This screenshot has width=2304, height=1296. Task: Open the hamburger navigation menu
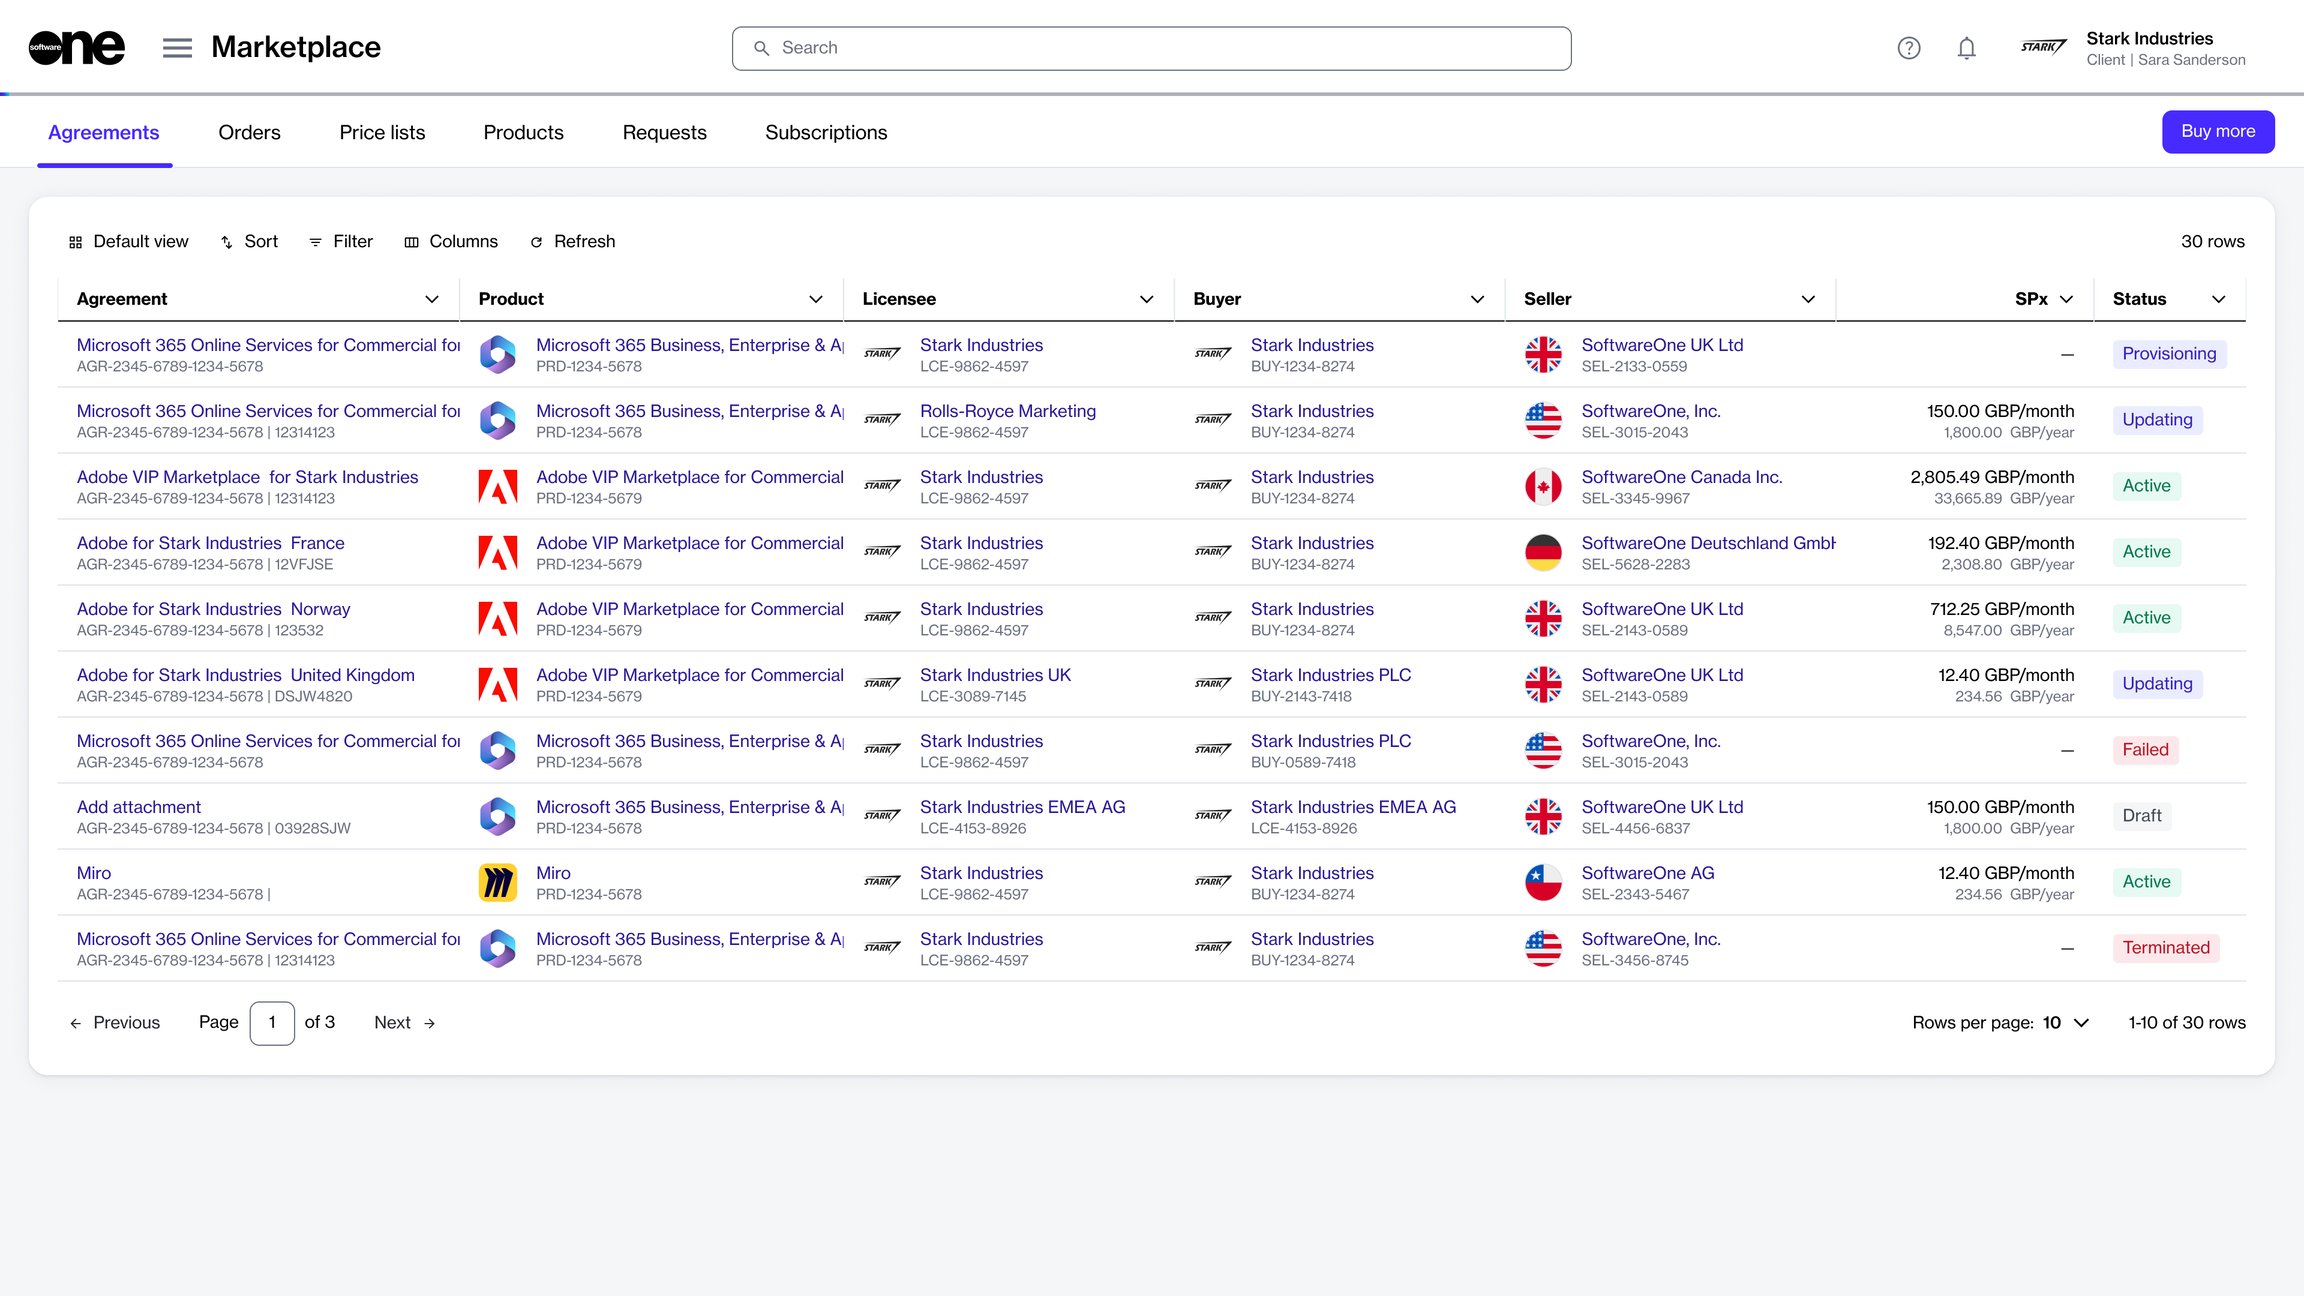177,48
